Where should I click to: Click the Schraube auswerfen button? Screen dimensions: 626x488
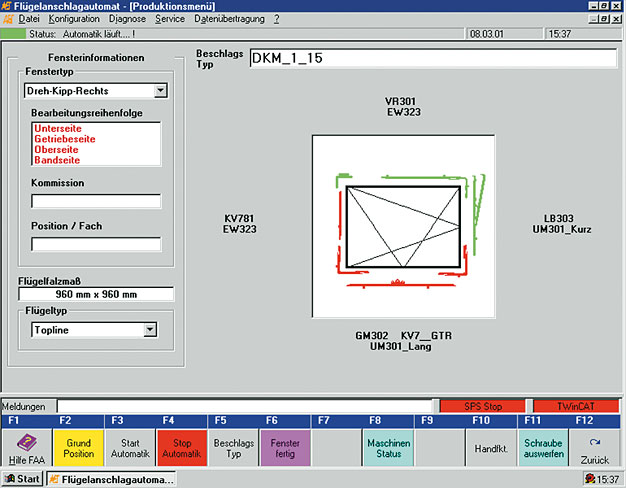[544, 448]
